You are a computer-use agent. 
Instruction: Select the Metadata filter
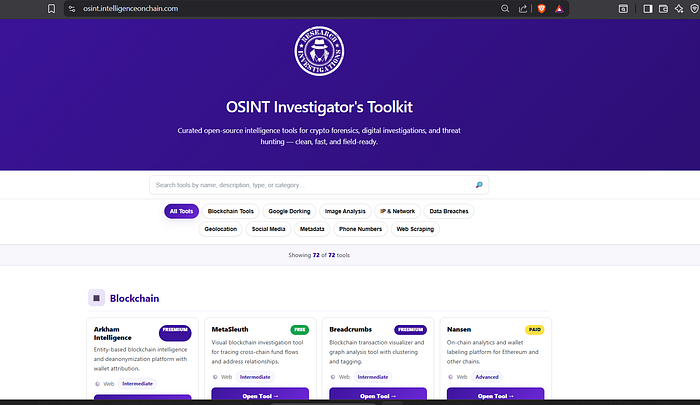coord(312,229)
